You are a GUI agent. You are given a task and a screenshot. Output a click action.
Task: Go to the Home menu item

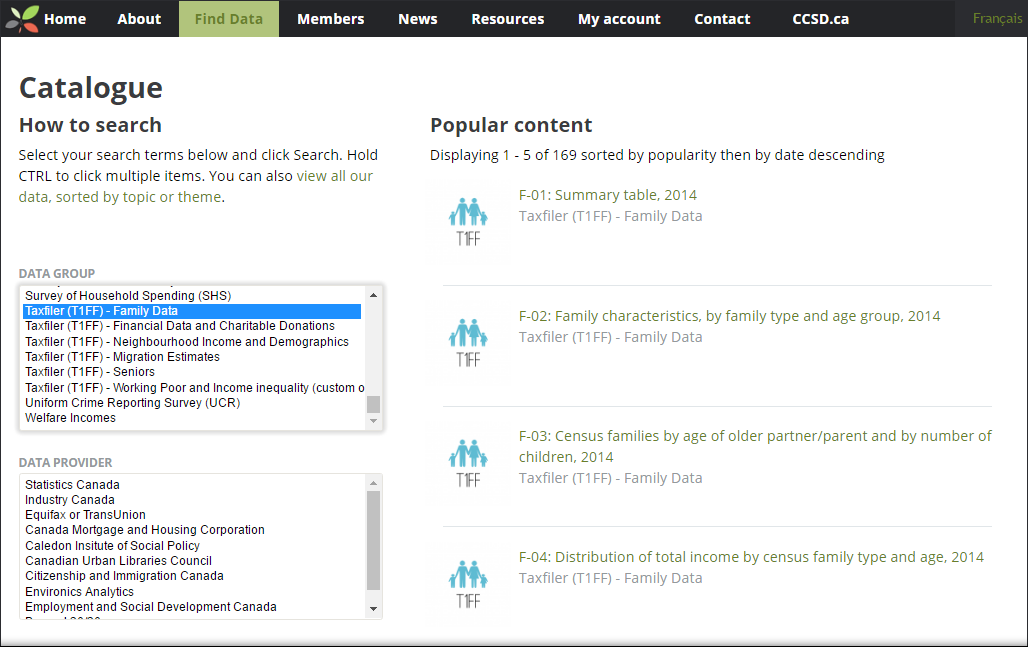65,19
